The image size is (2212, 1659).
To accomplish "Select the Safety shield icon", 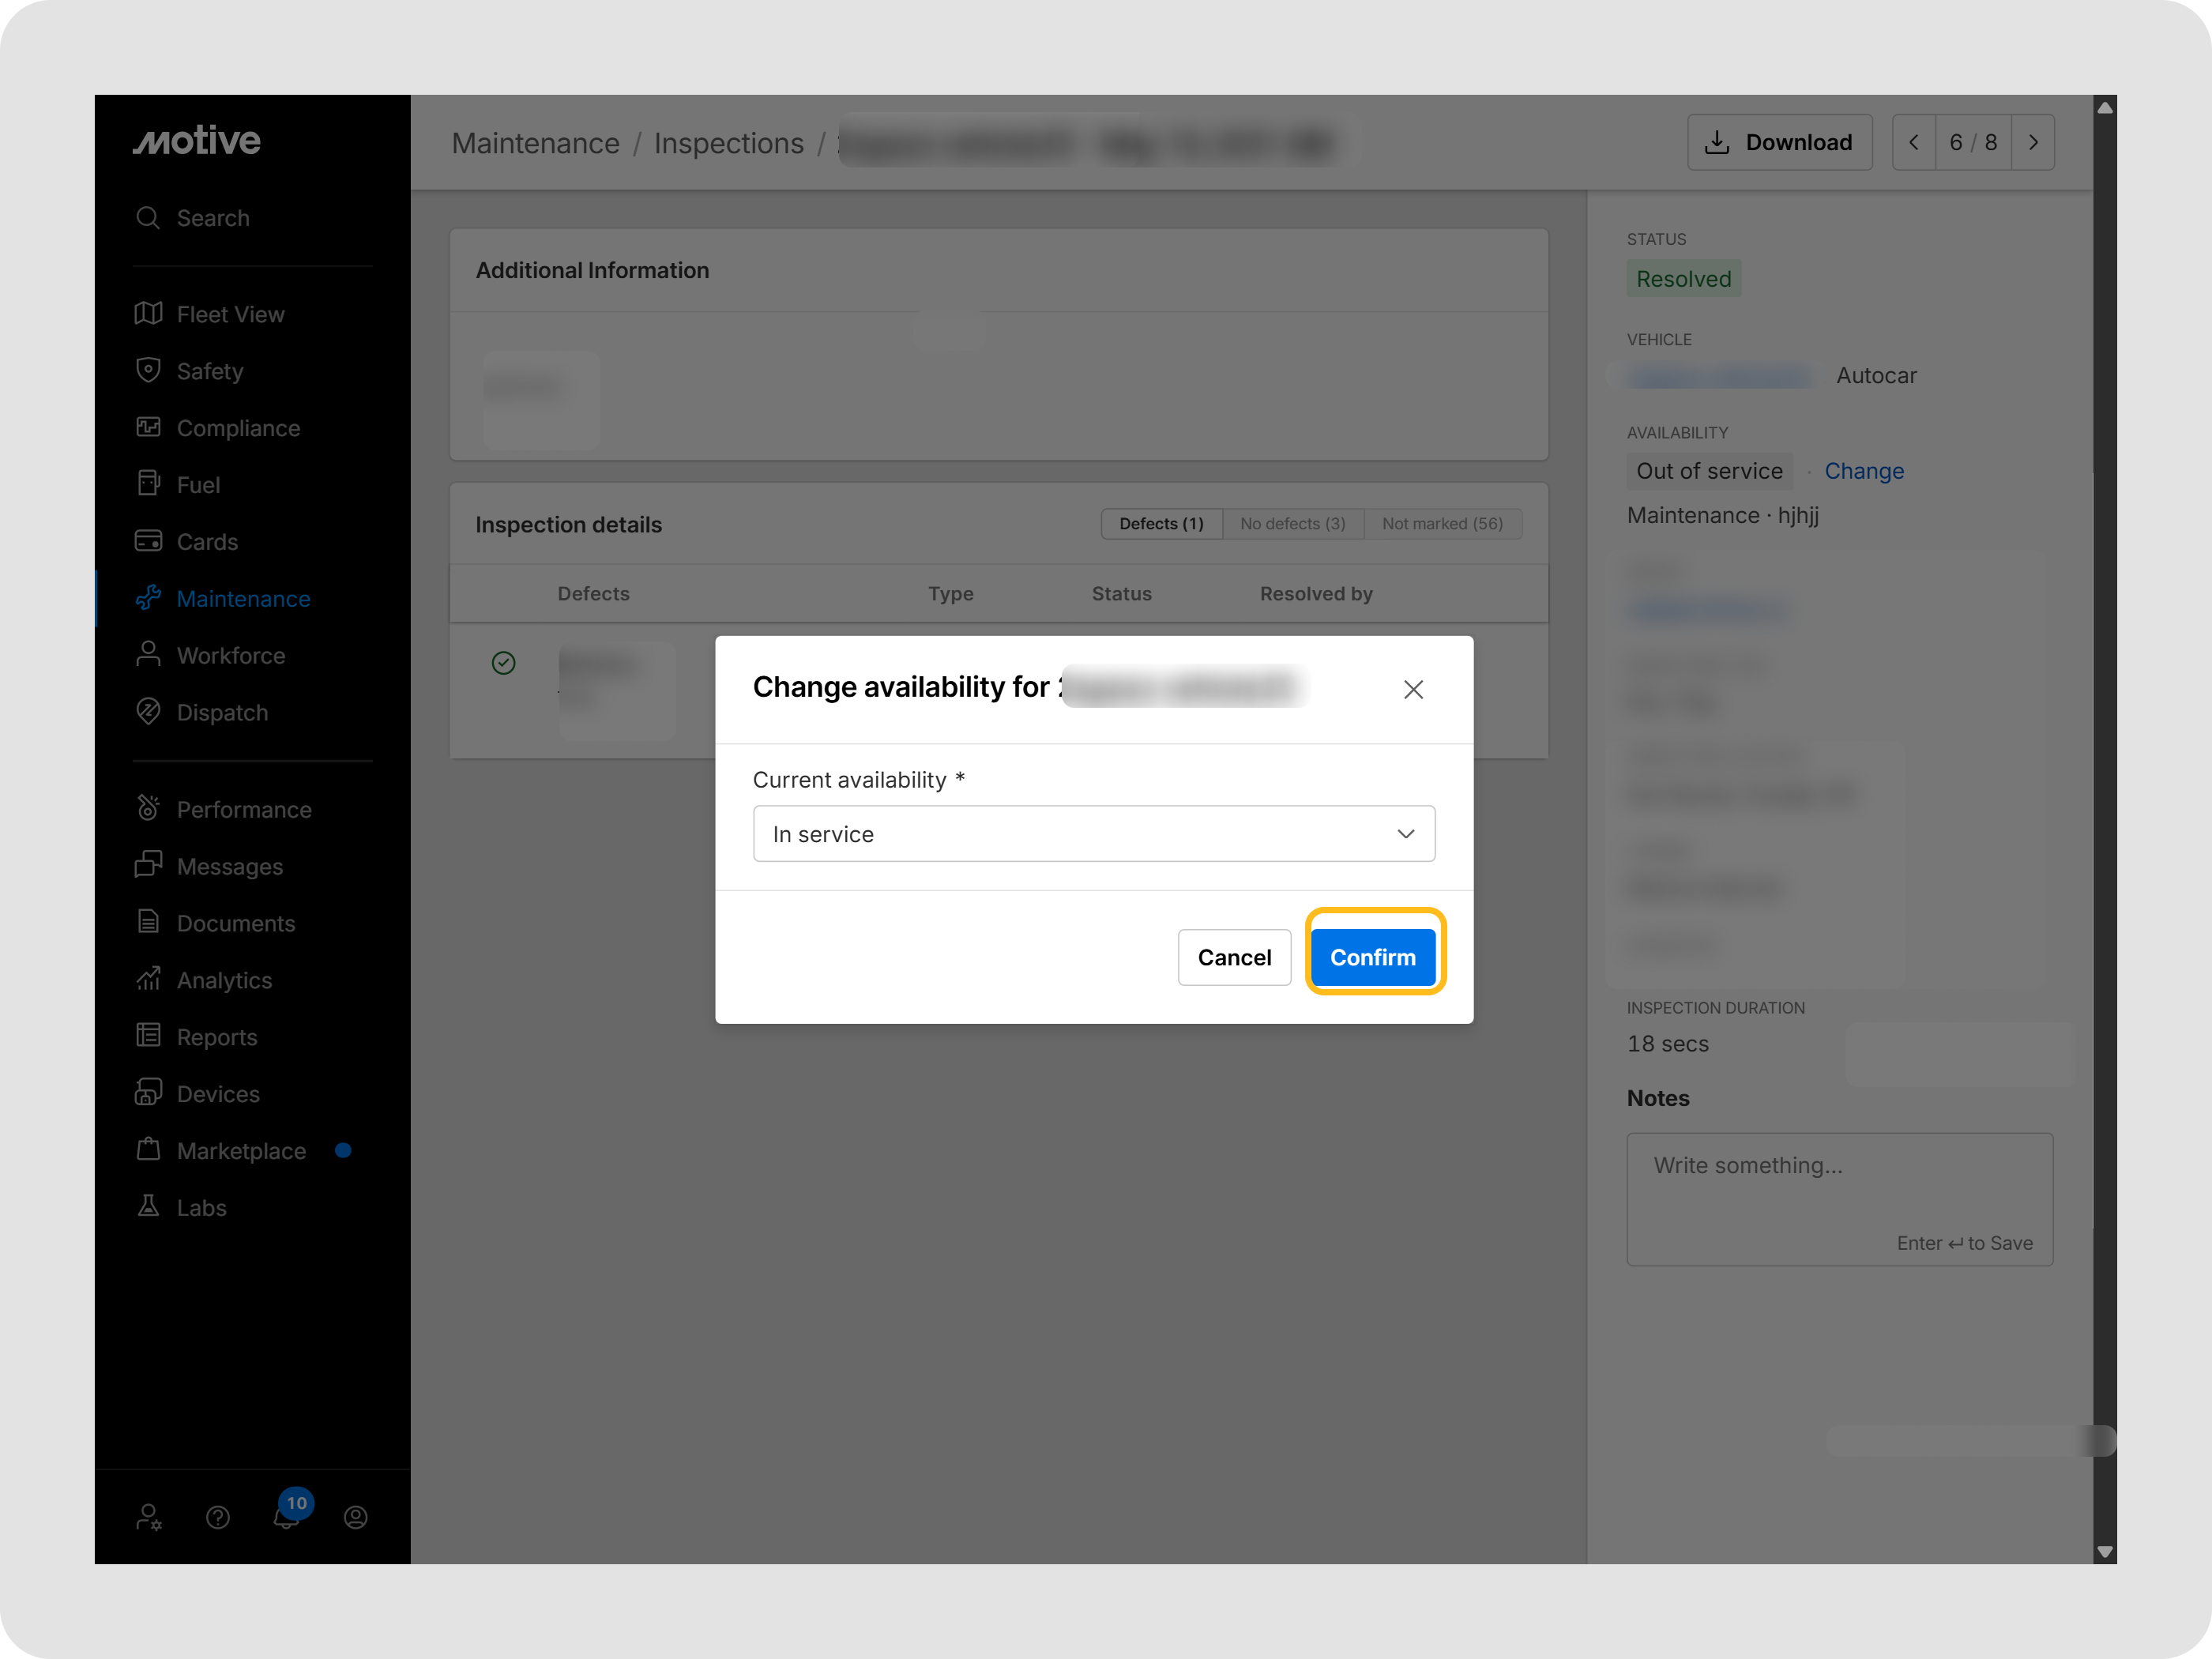I will click(148, 371).
